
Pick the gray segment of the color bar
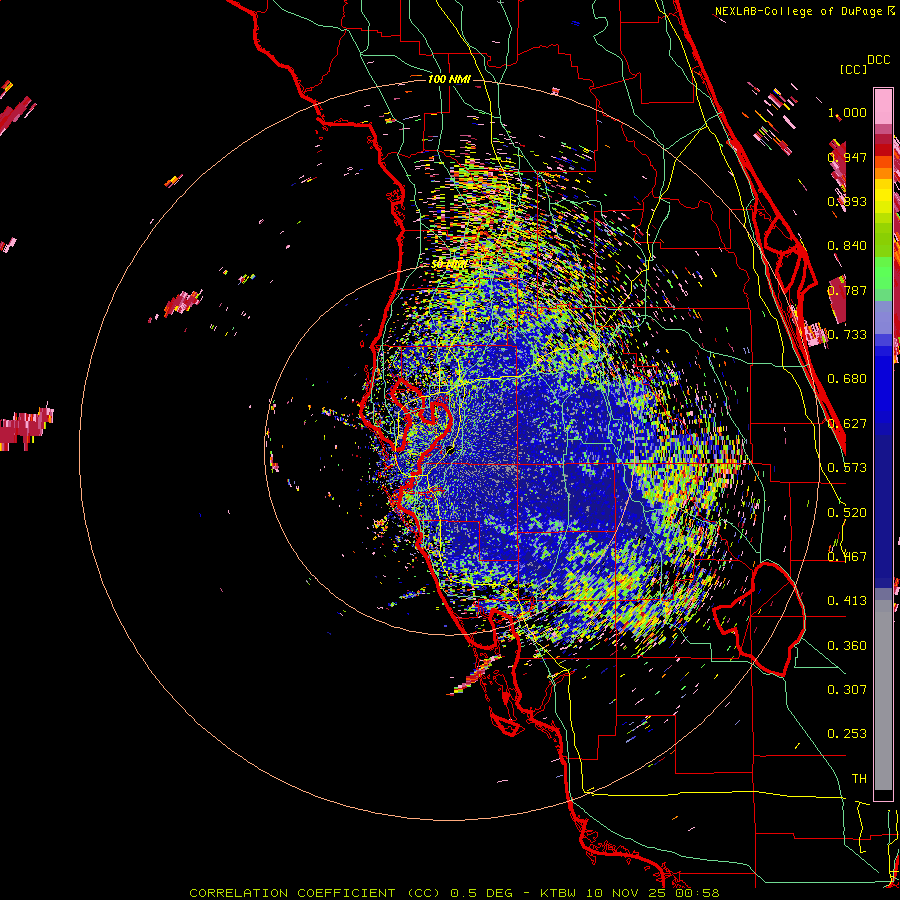pos(883,695)
